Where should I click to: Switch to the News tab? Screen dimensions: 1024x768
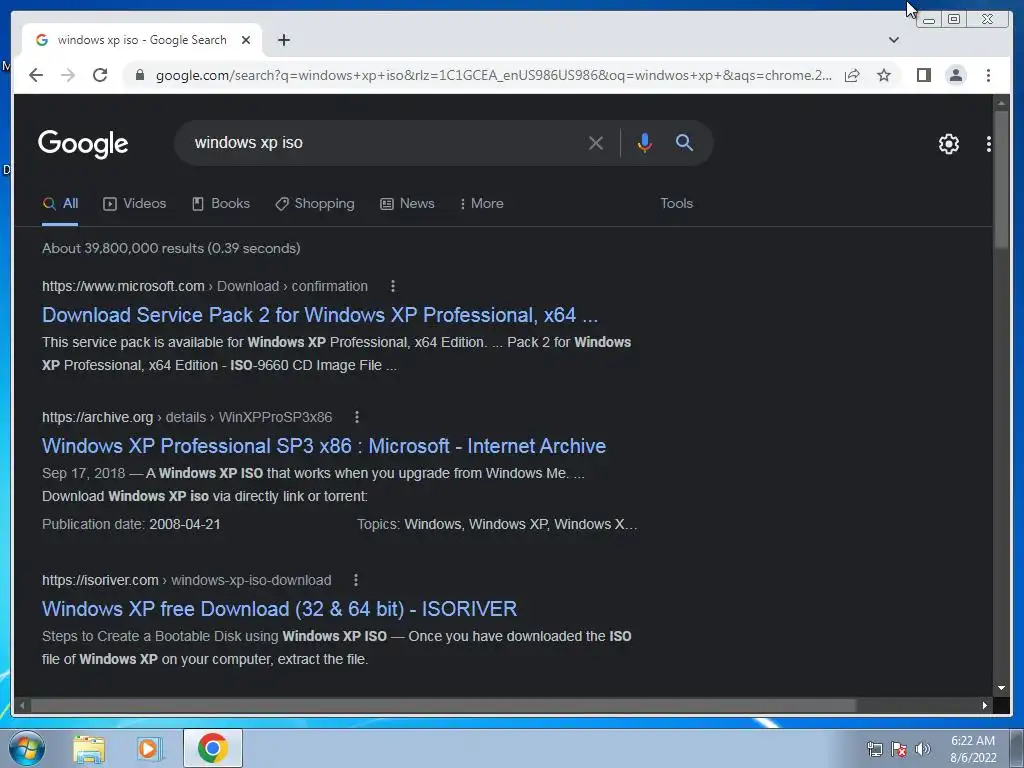pos(408,203)
